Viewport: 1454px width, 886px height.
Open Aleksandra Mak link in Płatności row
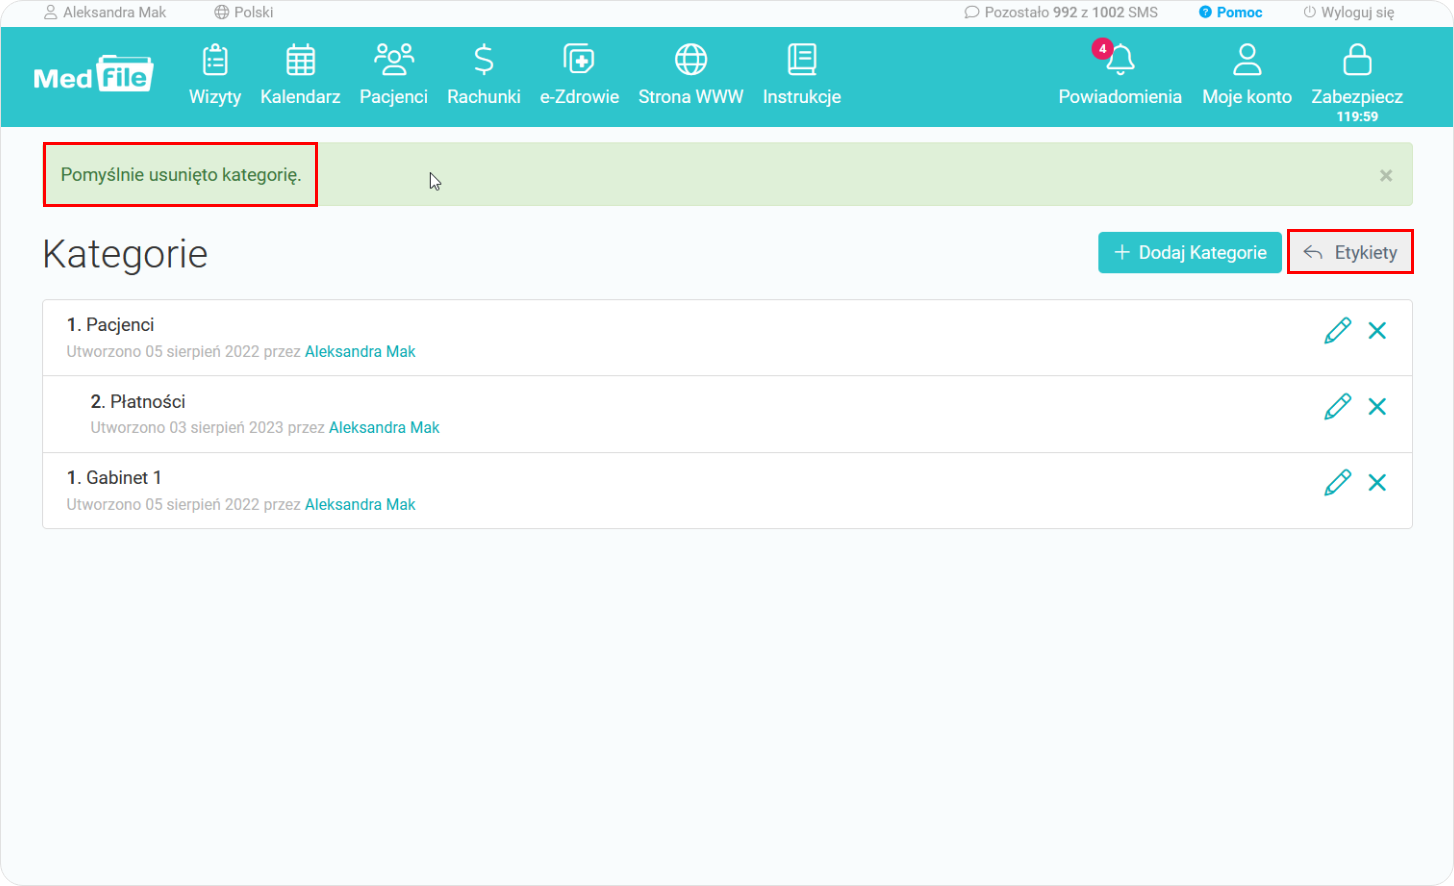(x=384, y=427)
